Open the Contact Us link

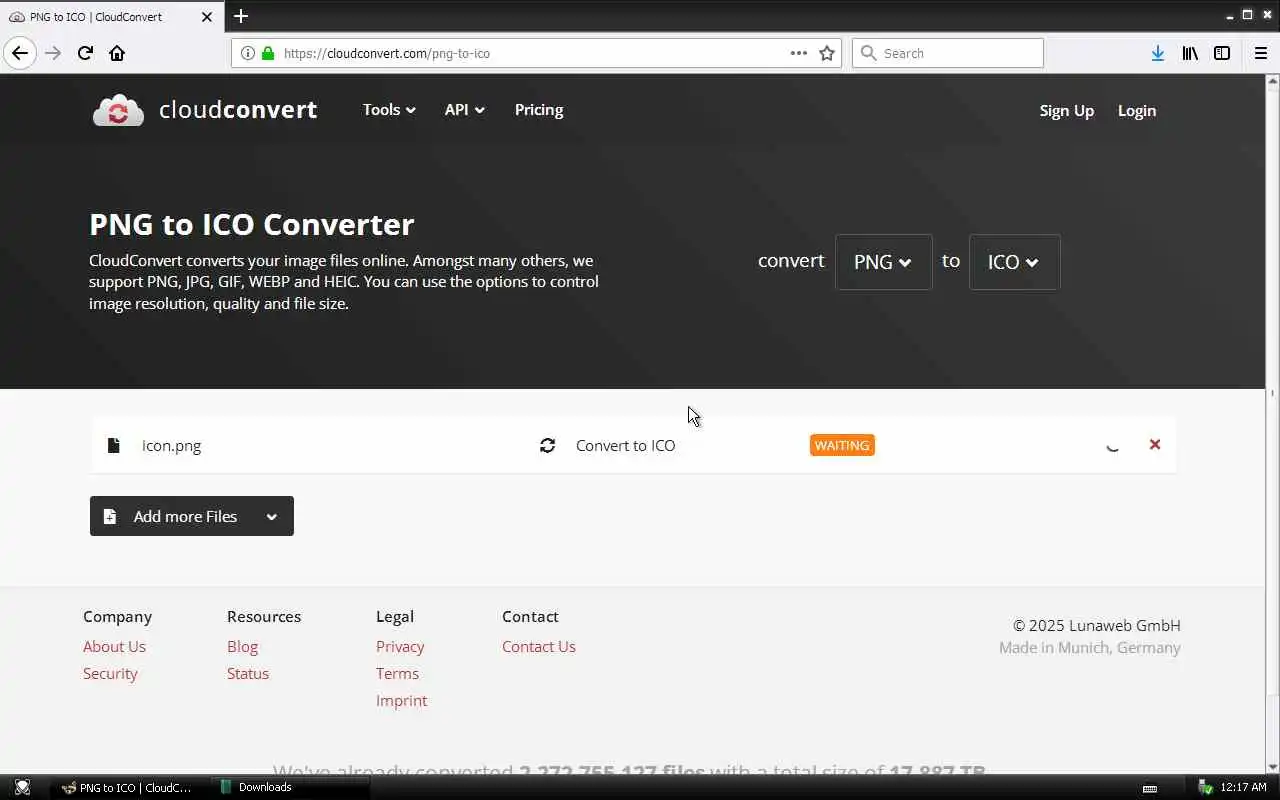539,646
